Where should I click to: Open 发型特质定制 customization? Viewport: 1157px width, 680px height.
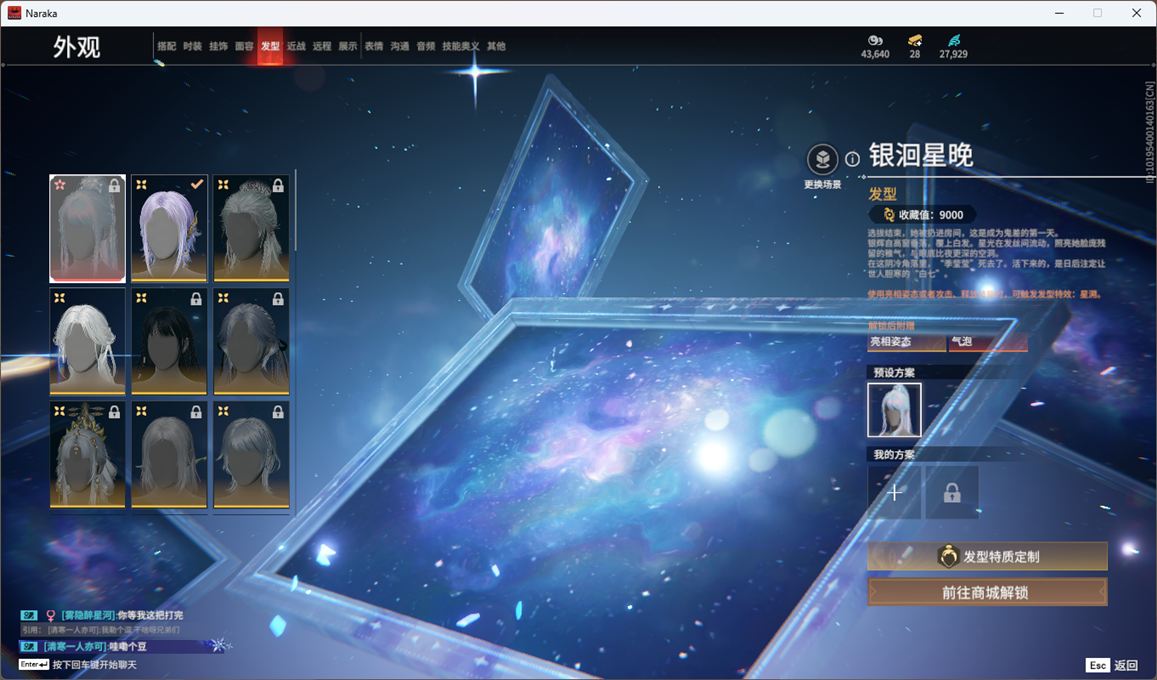(x=987, y=557)
